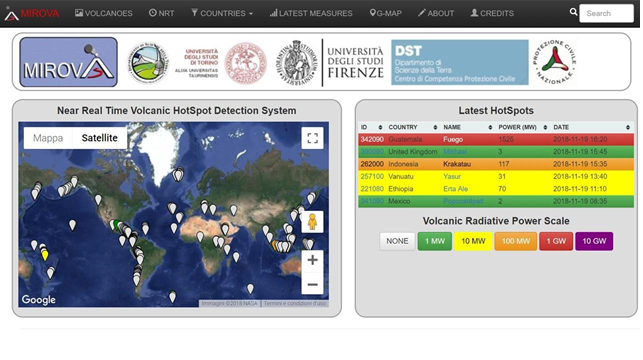The height and width of the screenshot is (360, 643).
Task: Click the red 1 GW scale button
Action: (x=556, y=241)
